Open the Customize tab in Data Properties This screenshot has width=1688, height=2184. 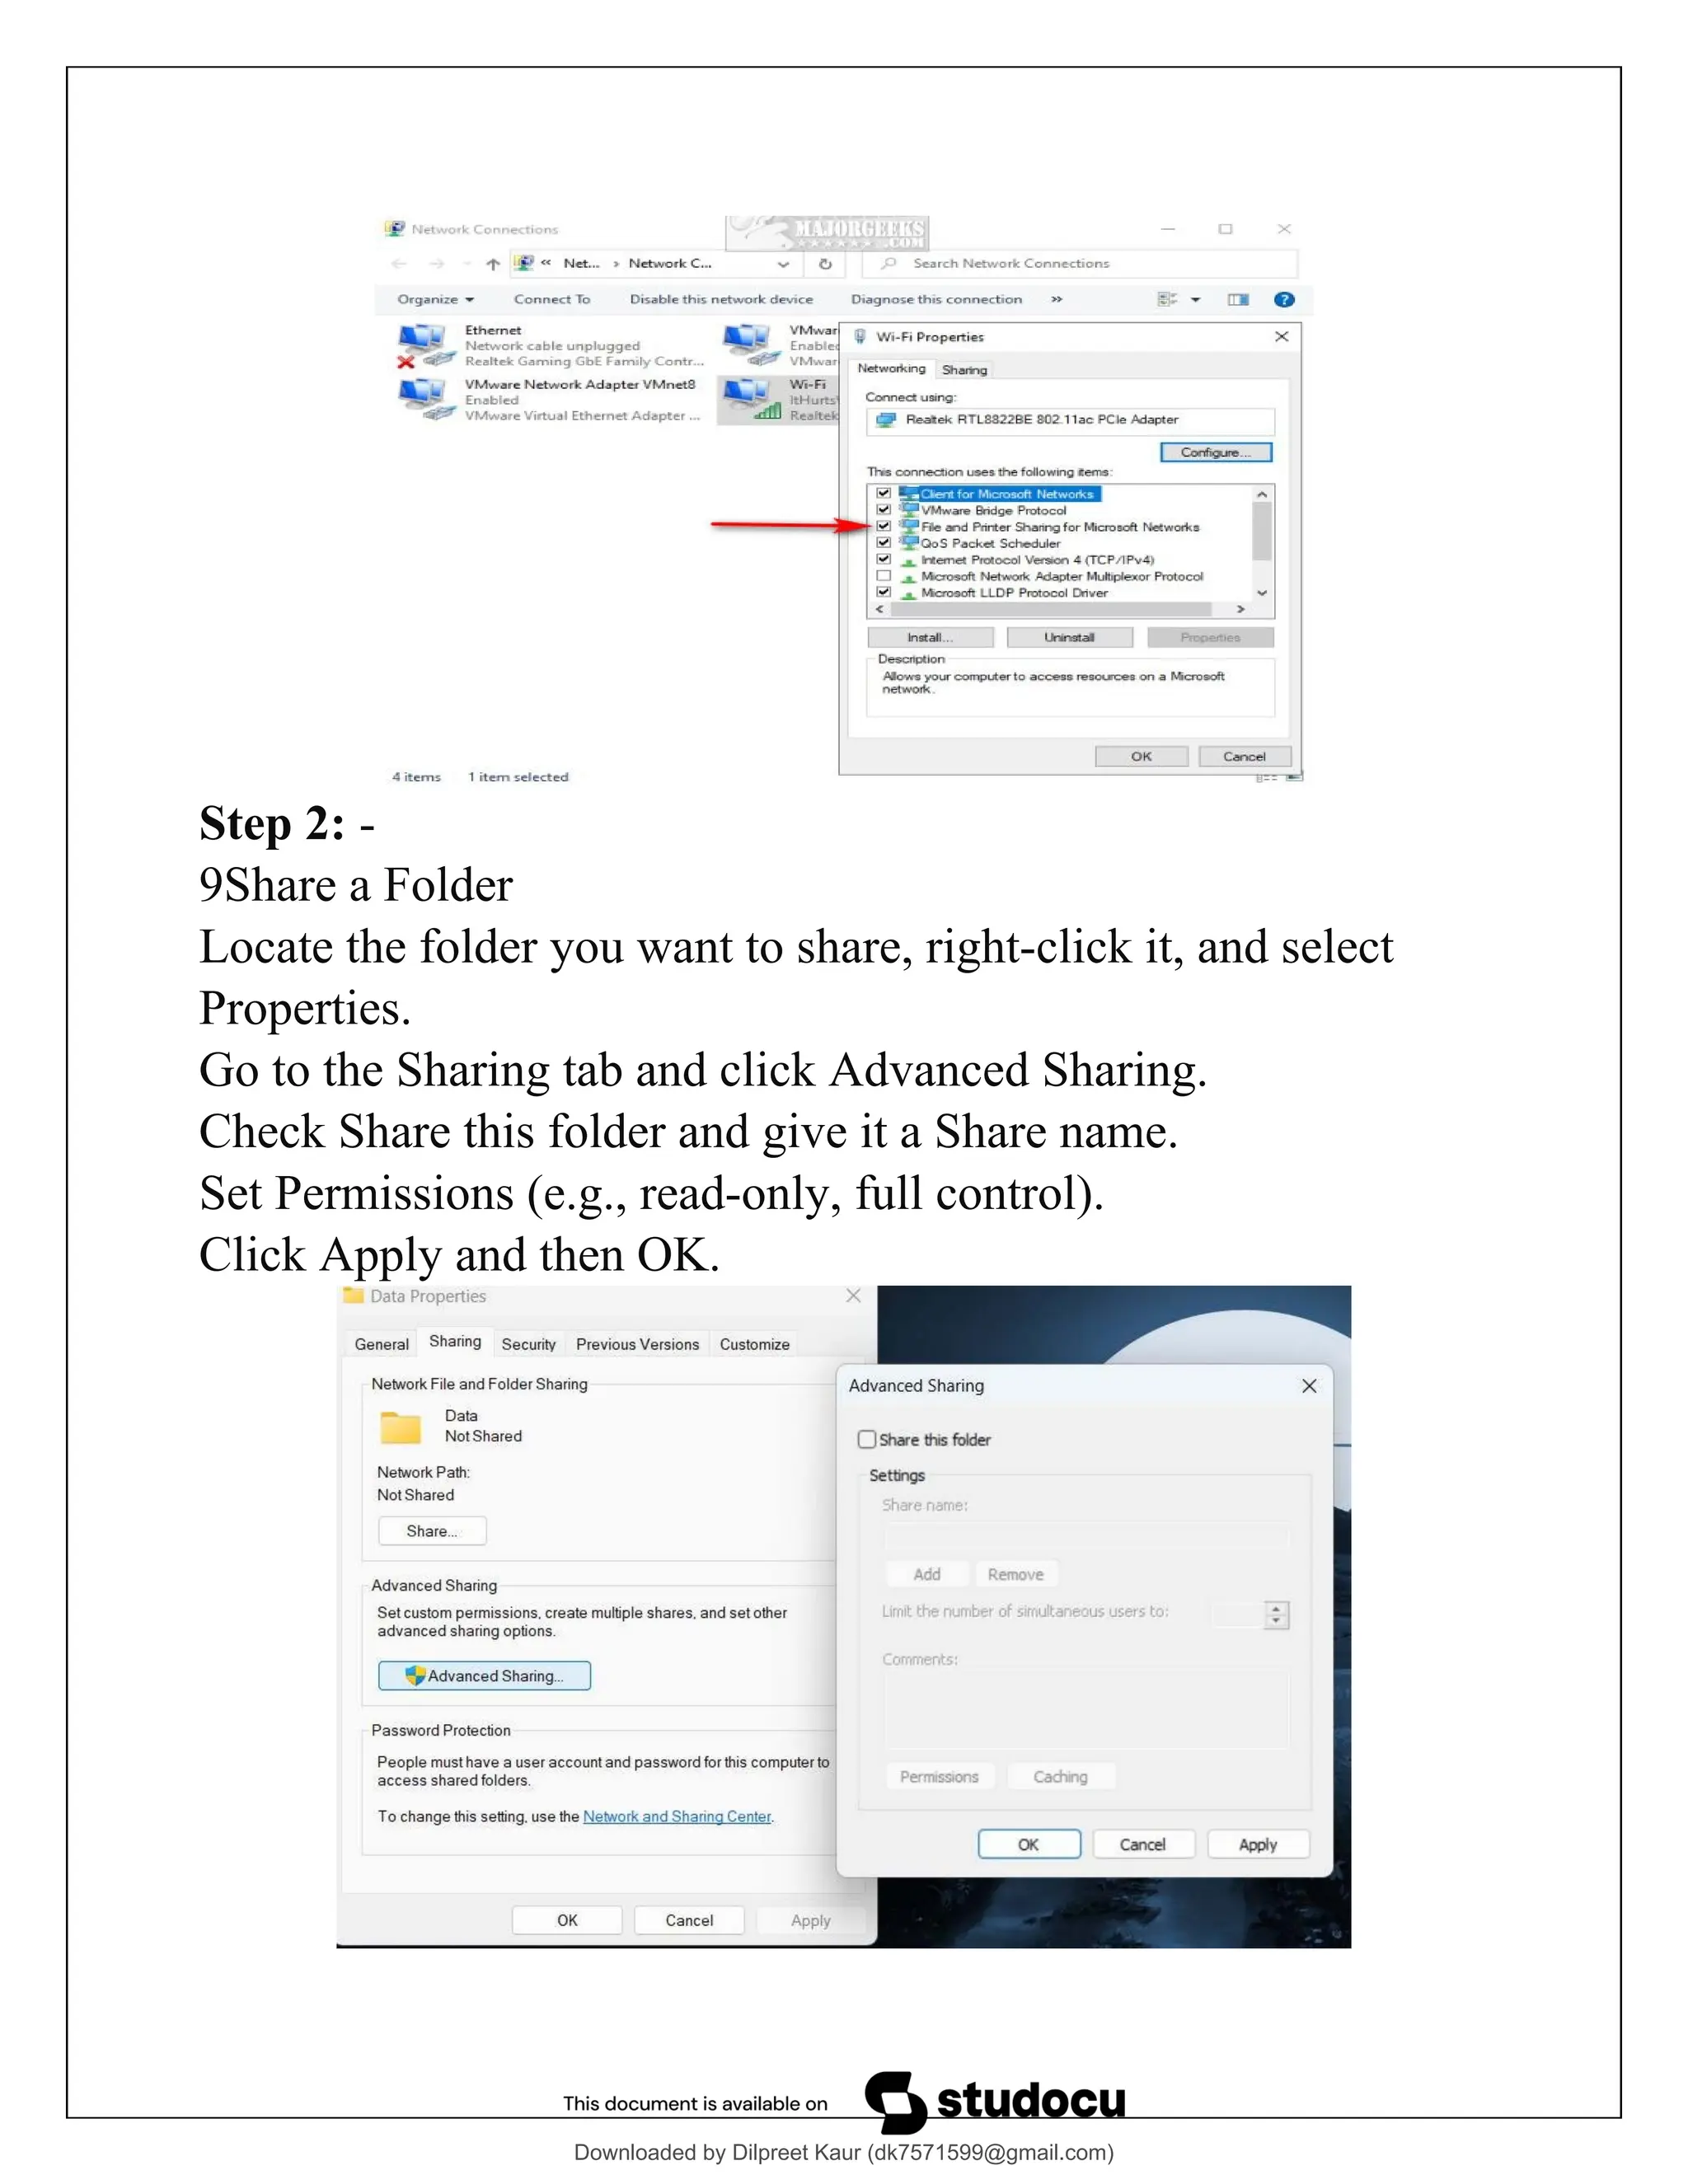tap(754, 1344)
